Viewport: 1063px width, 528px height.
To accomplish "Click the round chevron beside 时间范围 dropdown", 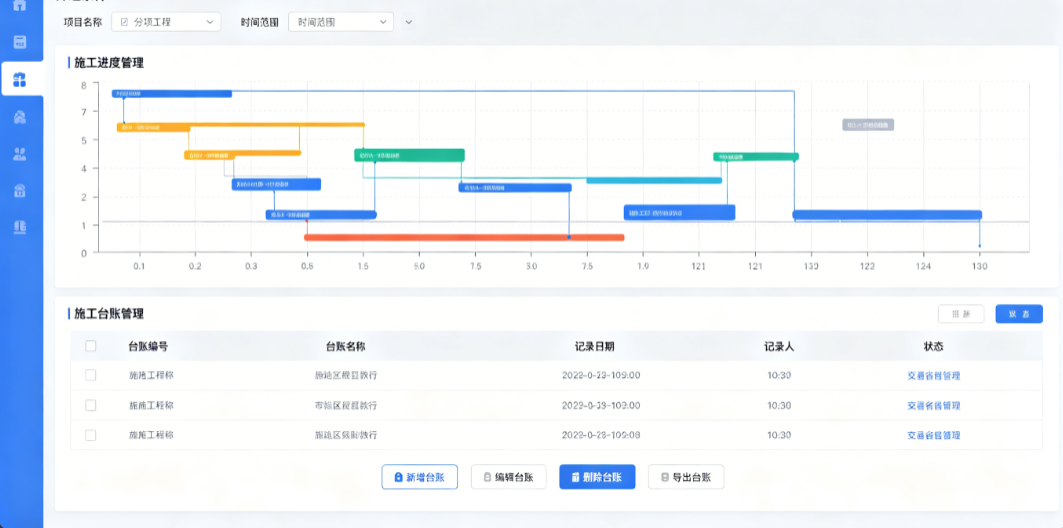I will click(x=408, y=22).
